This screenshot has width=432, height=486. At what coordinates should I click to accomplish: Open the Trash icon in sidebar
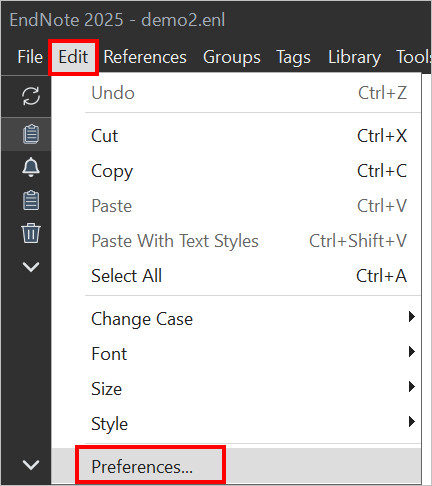click(31, 233)
